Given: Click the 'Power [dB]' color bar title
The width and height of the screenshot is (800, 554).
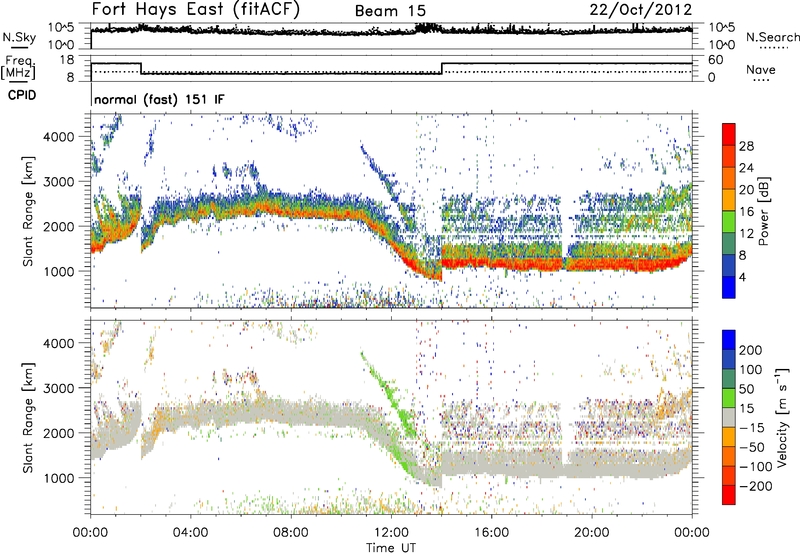Looking at the screenshot, I should pyautogui.click(x=763, y=211).
